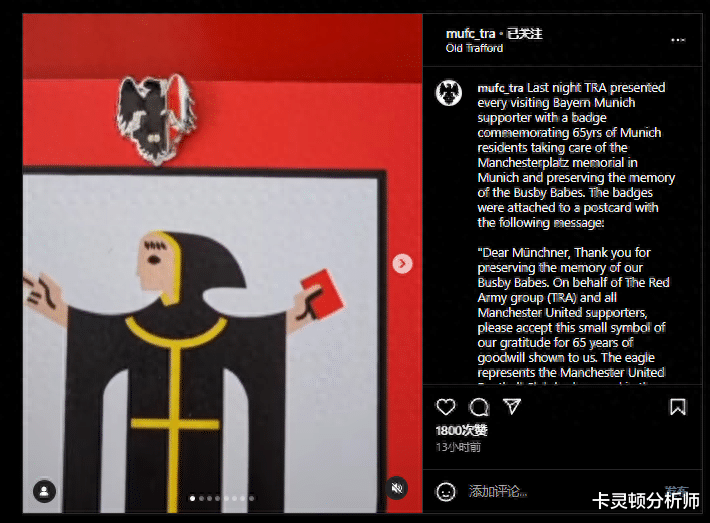The height and width of the screenshot is (523, 710).
Task: Click mufc_tra profile avatar beside caption
Action: pos(449,93)
